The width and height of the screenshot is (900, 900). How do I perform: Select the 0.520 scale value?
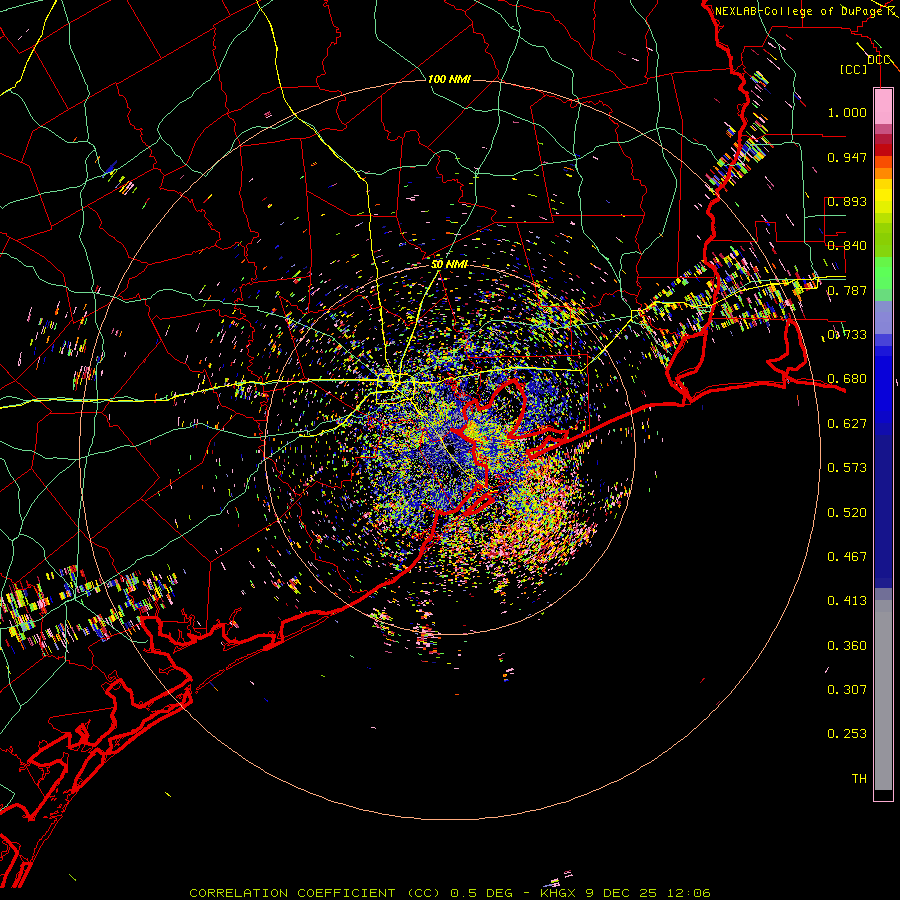[x=847, y=513]
